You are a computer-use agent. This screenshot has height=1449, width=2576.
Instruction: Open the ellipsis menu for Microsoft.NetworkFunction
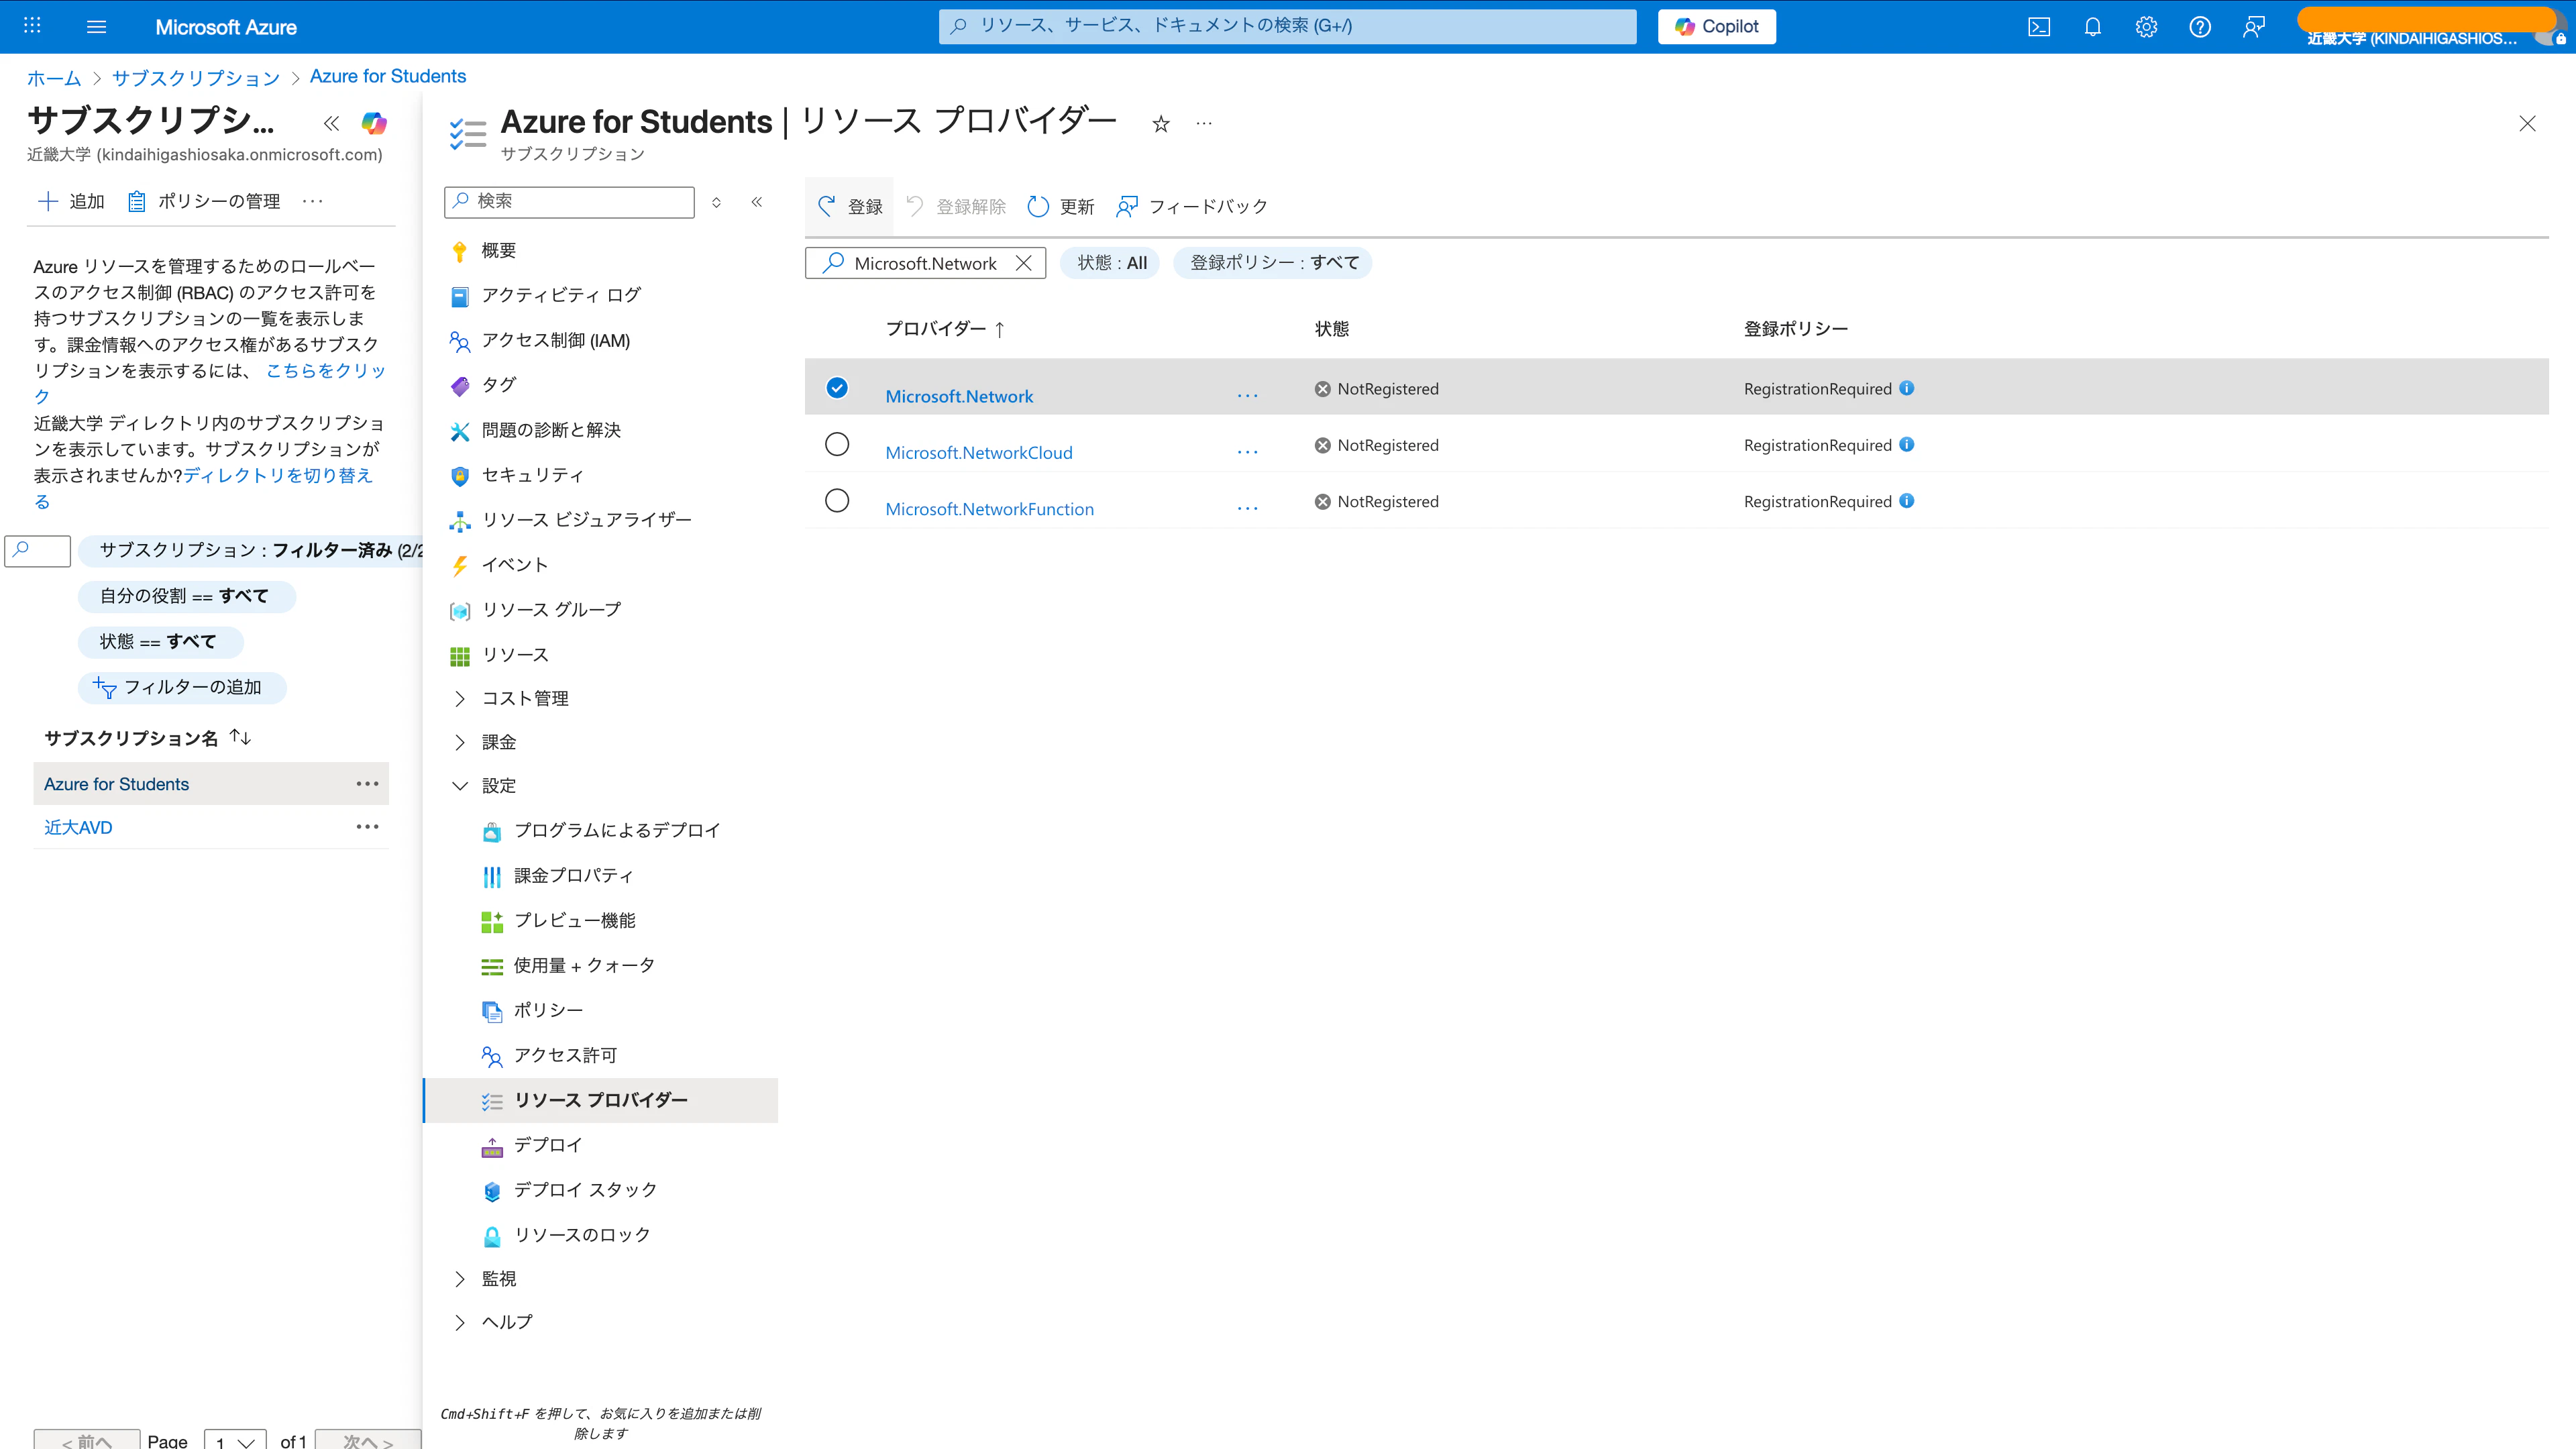(x=1247, y=508)
